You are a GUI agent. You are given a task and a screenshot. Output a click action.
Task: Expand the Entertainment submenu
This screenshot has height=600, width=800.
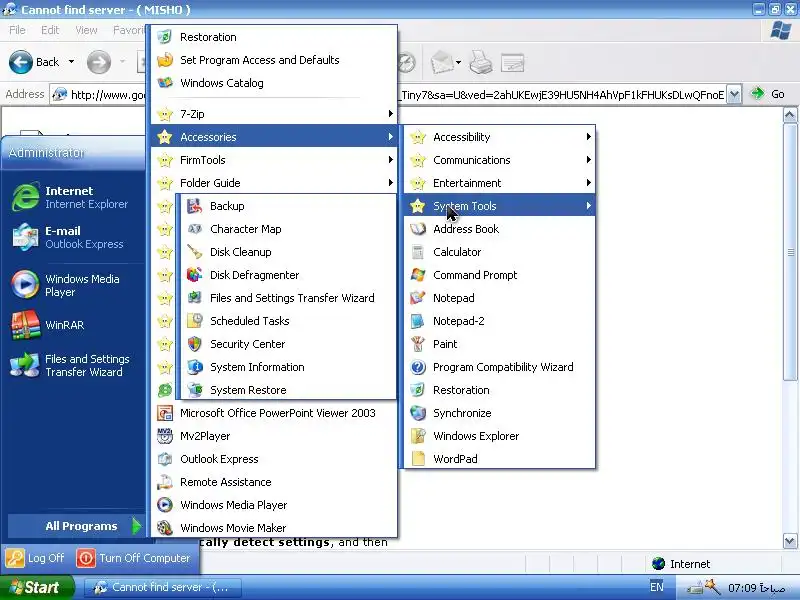500,183
